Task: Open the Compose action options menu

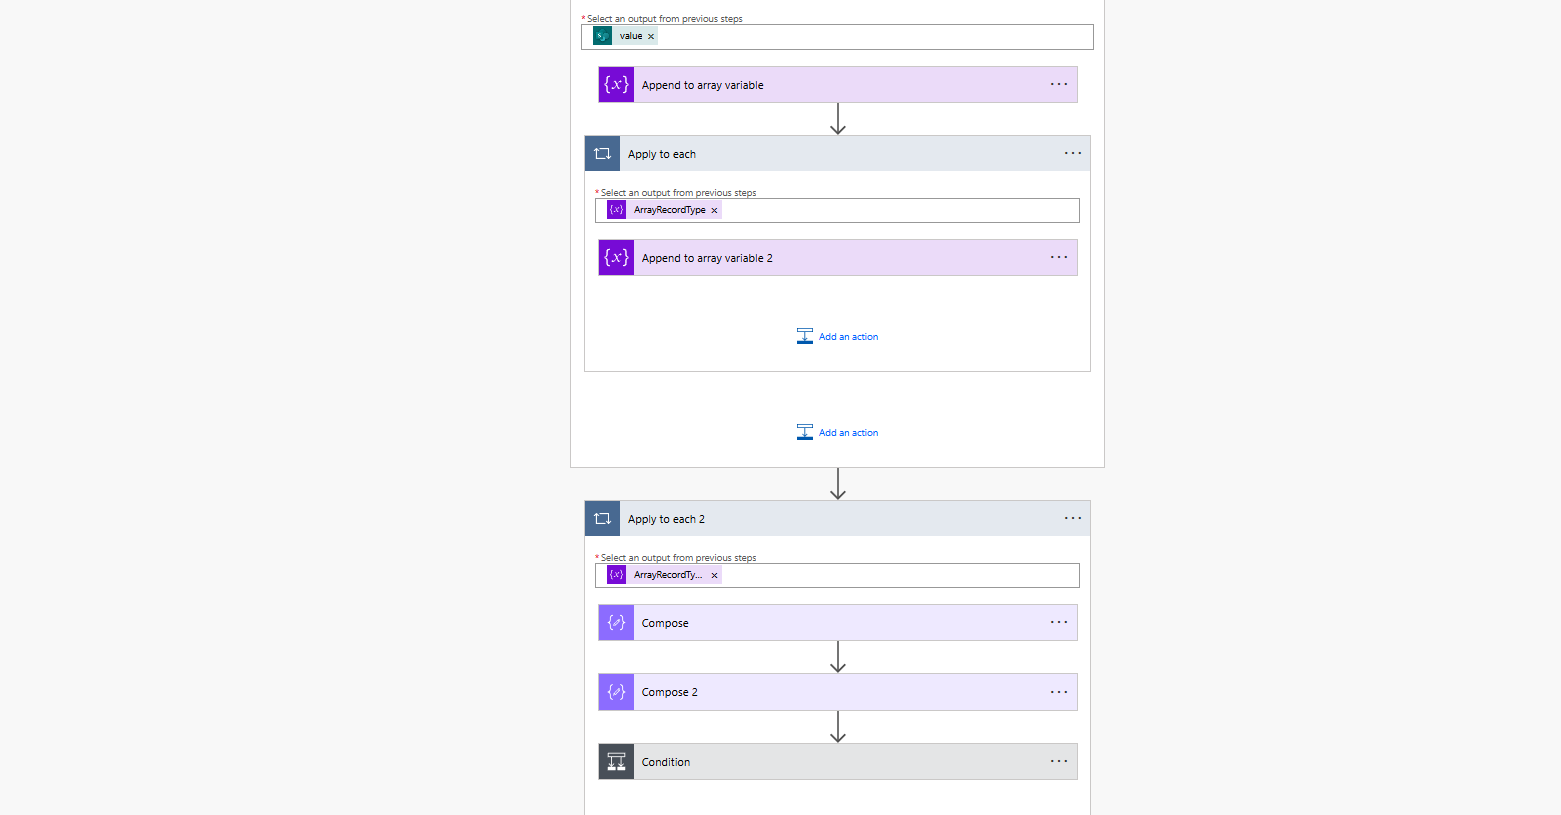Action: tap(1059, 623)
